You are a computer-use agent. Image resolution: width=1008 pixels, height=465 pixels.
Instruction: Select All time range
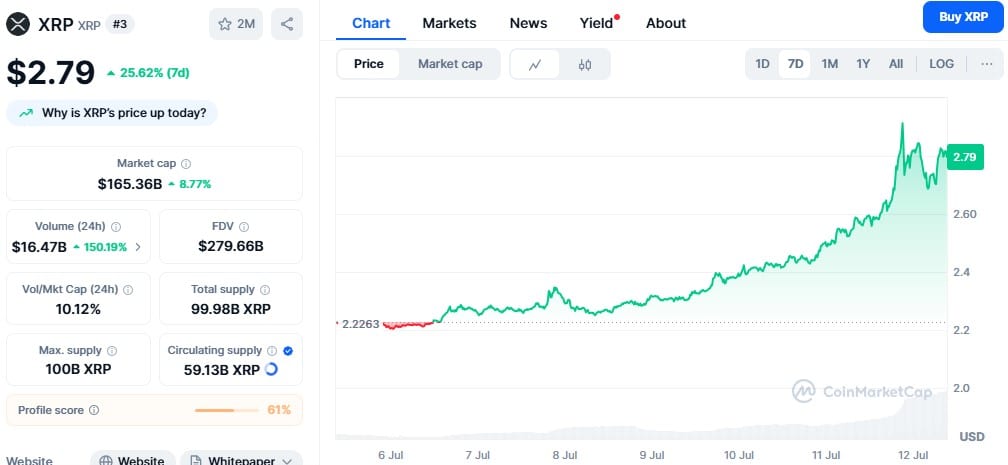(896, 64)
